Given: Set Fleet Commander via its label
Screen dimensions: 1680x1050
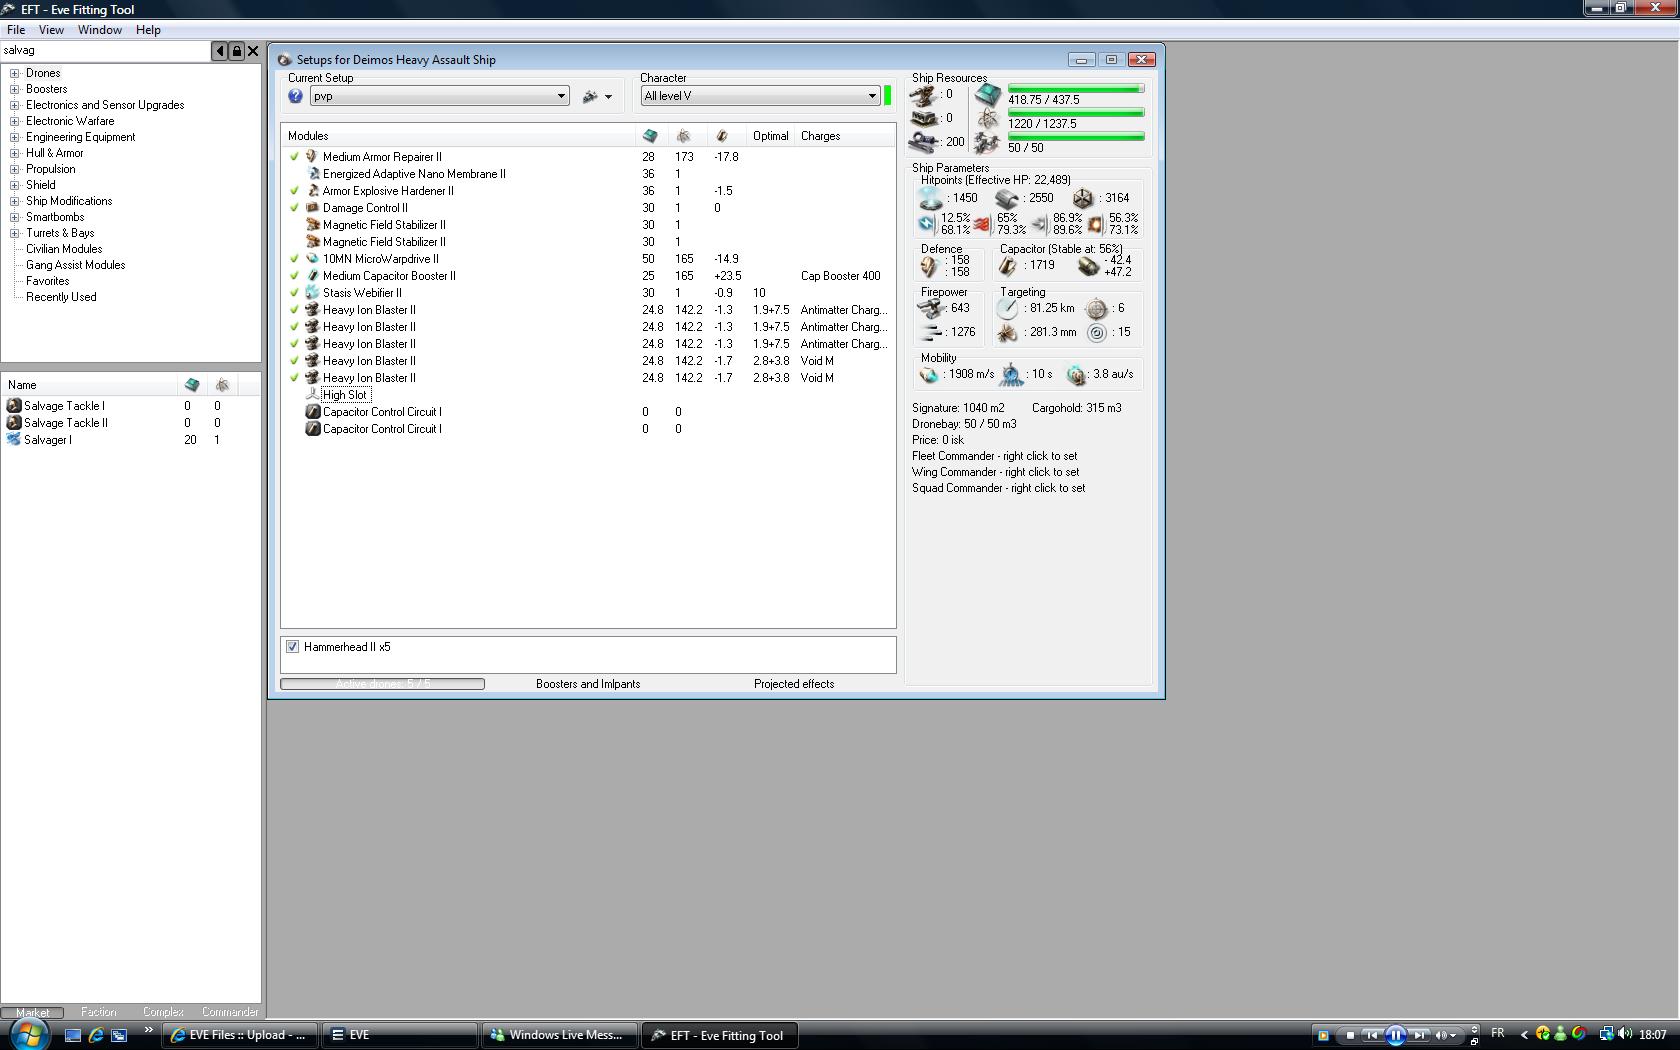Looking at the screenshot, I should pos(995,456).
